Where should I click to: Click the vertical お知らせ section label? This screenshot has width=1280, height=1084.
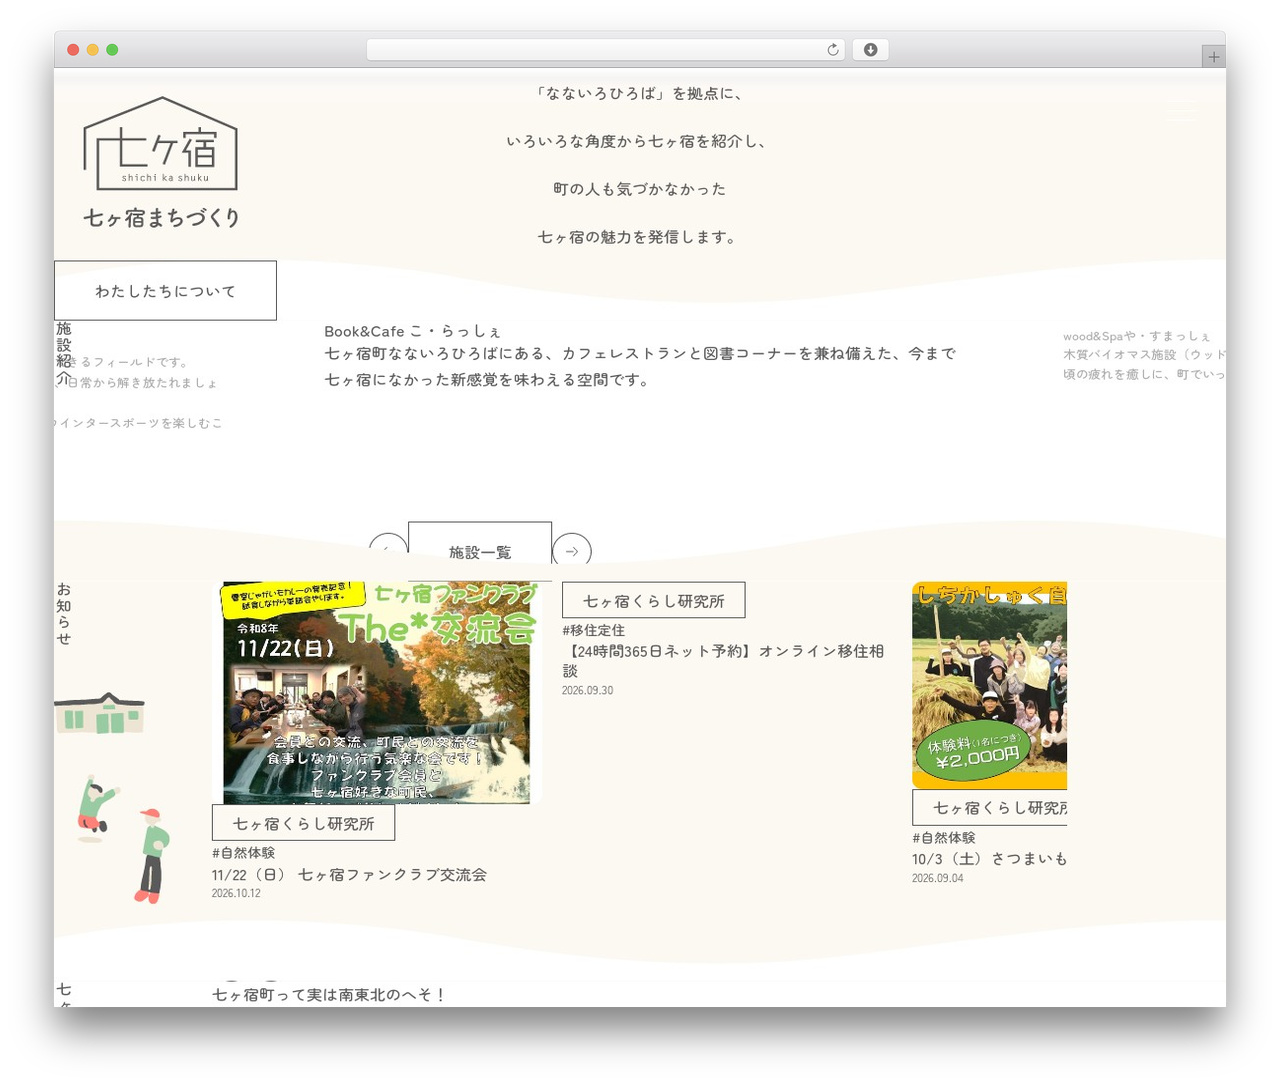pos(64,614)
